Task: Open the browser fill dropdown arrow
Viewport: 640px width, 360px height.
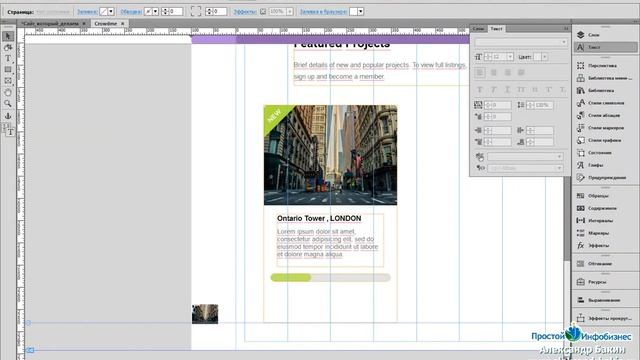Action: [x=360, y=12]
